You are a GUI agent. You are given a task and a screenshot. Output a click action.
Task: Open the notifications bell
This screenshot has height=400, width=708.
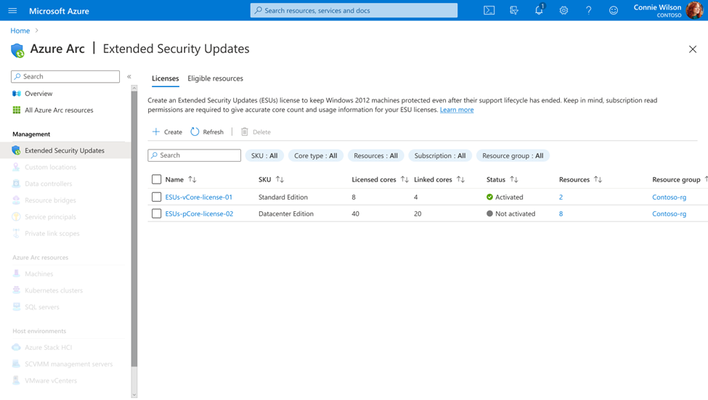pos(539,10)
